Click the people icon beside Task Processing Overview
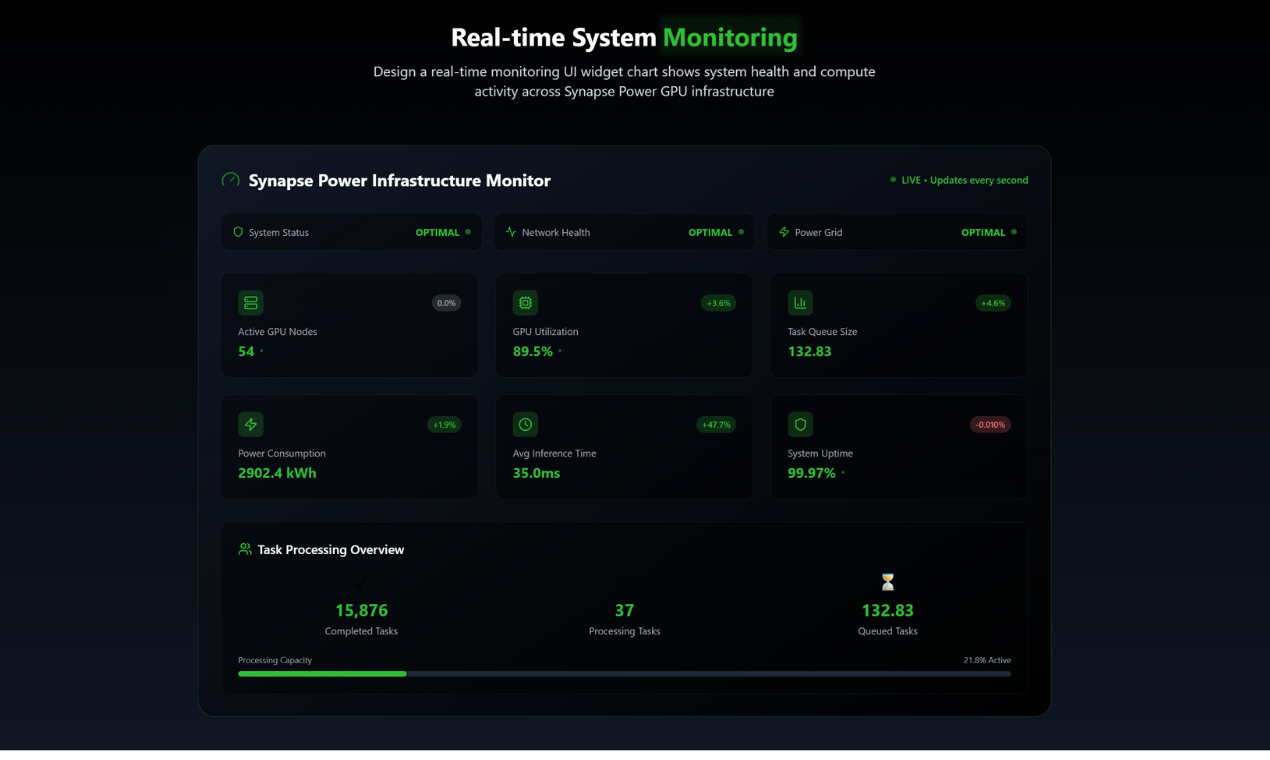This screenshot has width=1270, height=760. 245,549
